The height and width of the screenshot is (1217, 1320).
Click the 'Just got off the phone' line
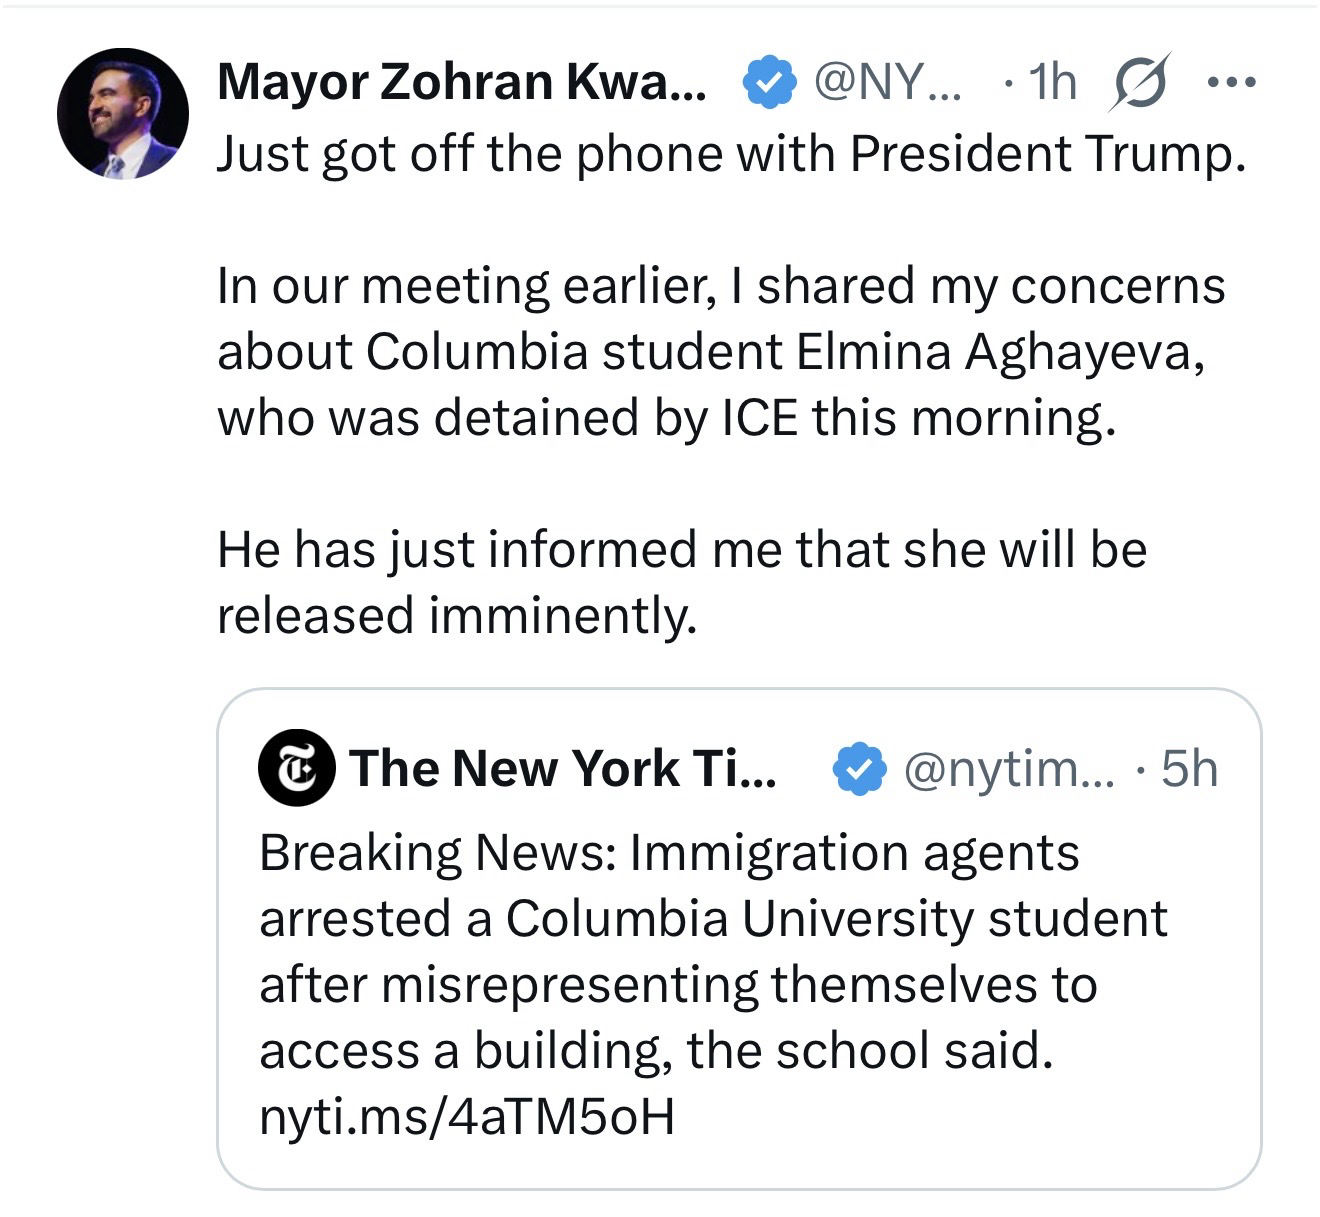(731, 154)
